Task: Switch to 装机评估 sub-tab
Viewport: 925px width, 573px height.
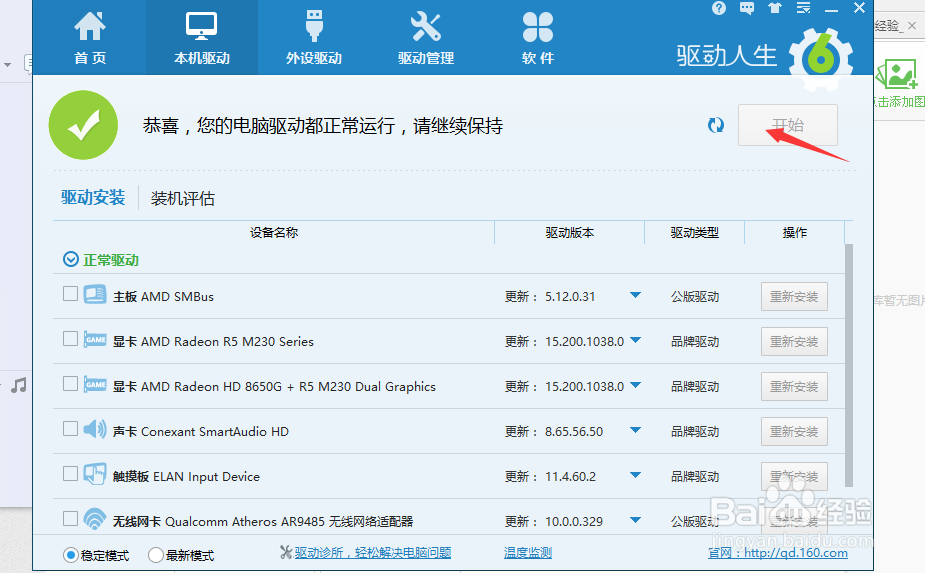Action: coord(183,198)
